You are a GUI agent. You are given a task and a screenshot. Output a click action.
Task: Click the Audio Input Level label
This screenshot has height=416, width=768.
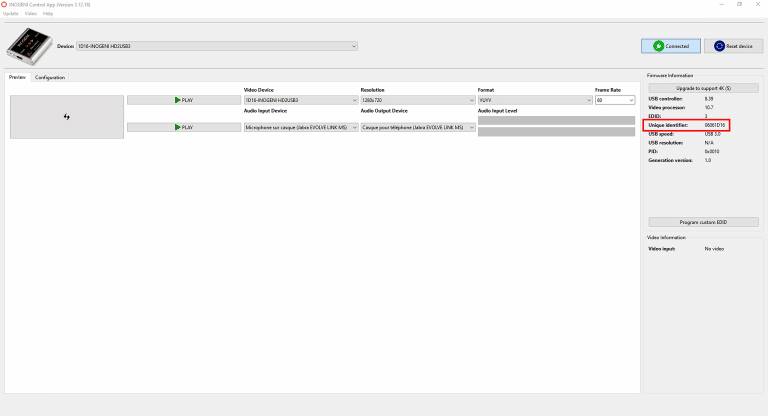click(497, 111)
